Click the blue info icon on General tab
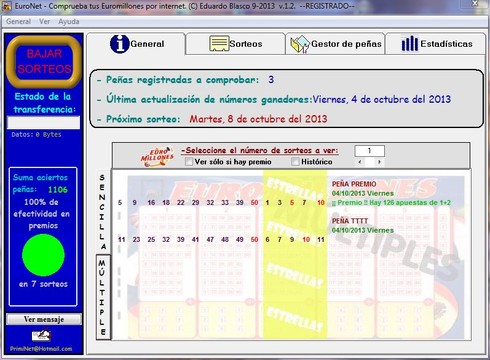The image size is (490, 360). pyautogui.click(x=120, y=44)
